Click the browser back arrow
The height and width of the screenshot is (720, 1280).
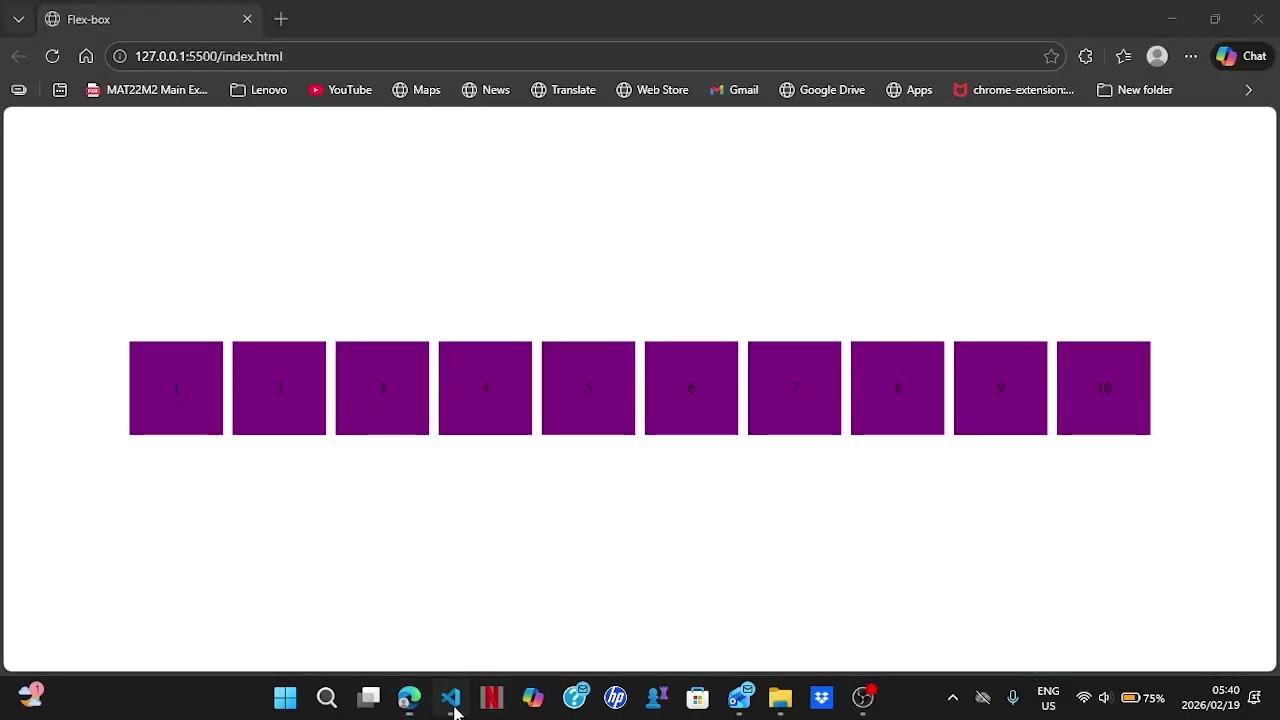pyautogui.click(x=19, y=56)
